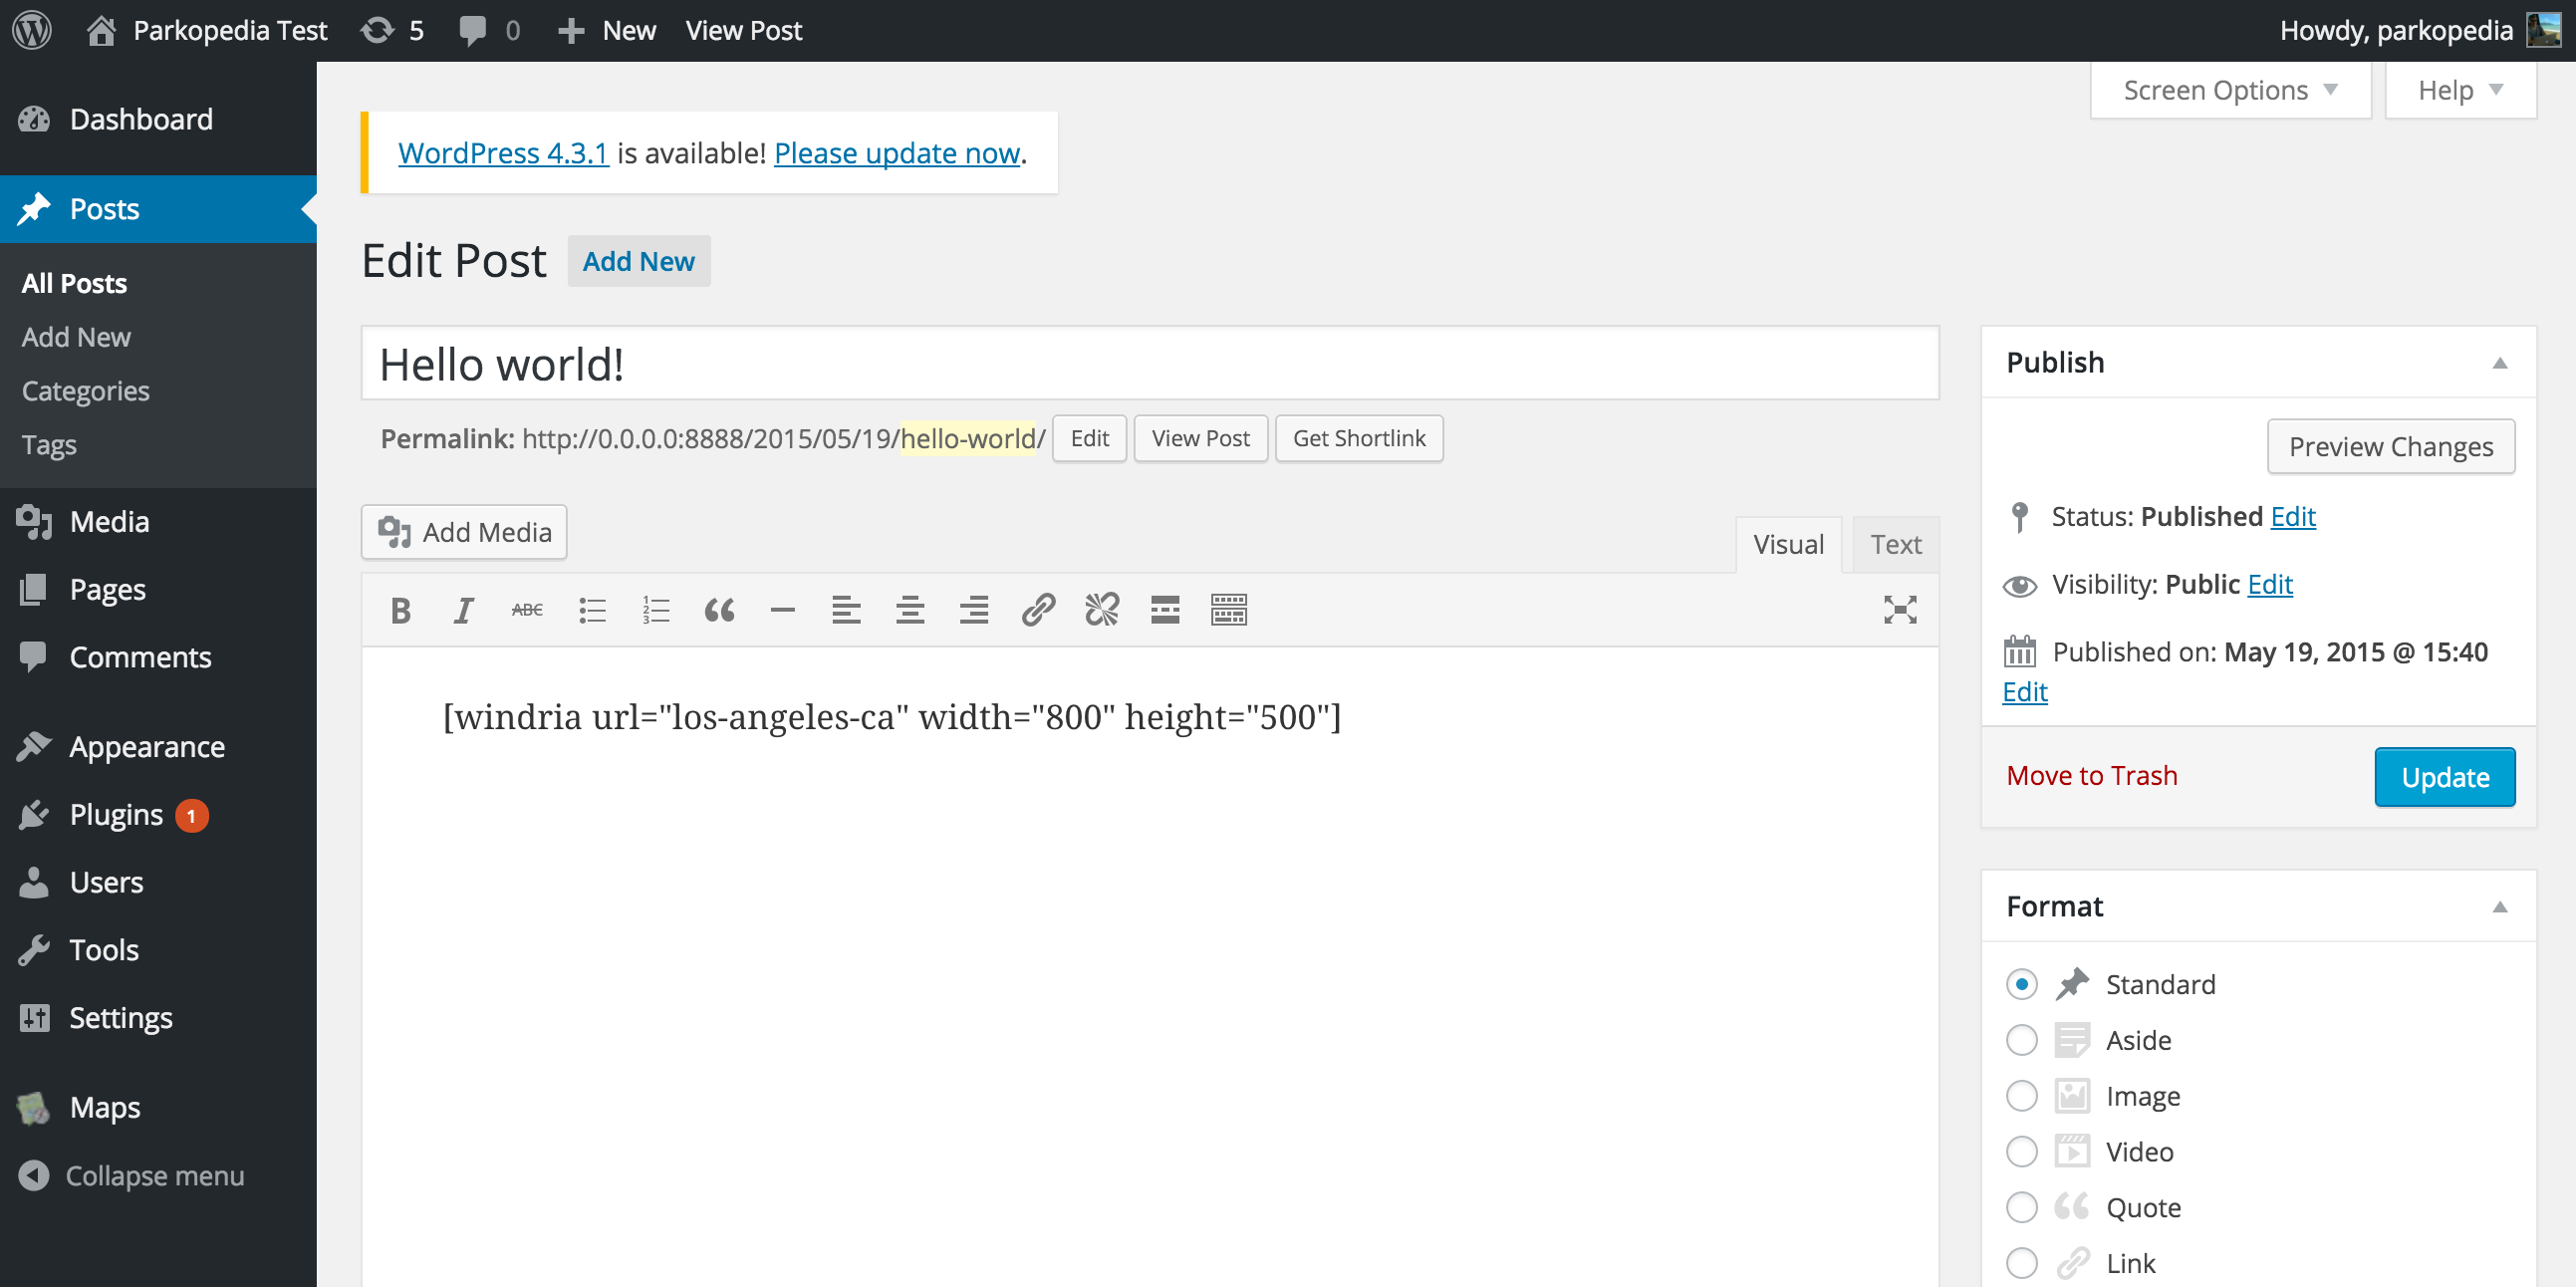Edit the post Status
This screenshot has width=2576, height=1287.
click(x=2293, y=516)
